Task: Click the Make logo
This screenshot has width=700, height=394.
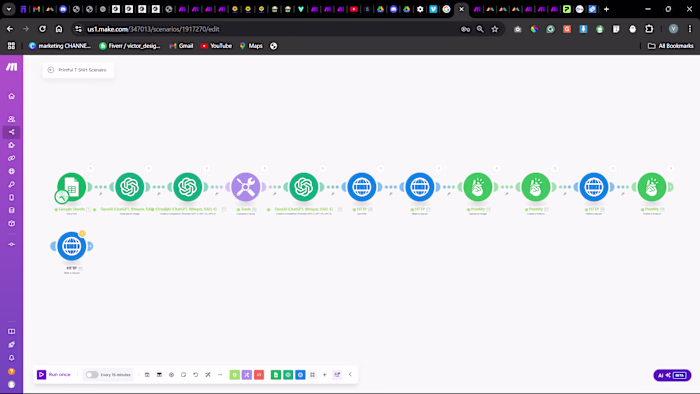Action: (12, 67)
